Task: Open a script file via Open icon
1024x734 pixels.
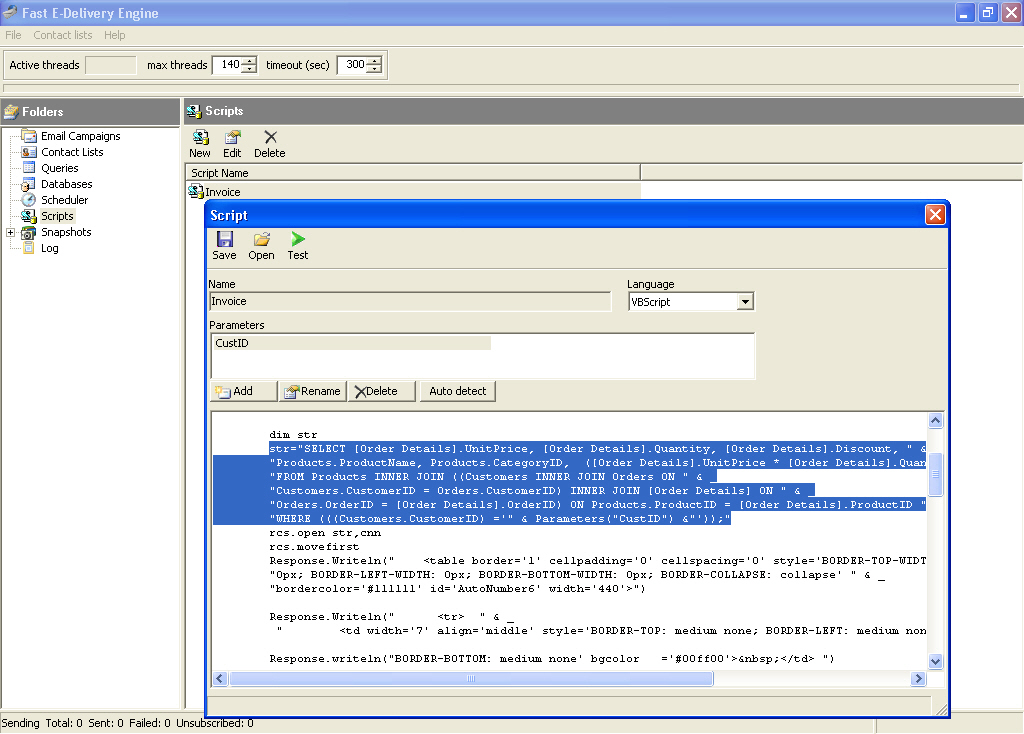Action: click(x=261, y=246)
